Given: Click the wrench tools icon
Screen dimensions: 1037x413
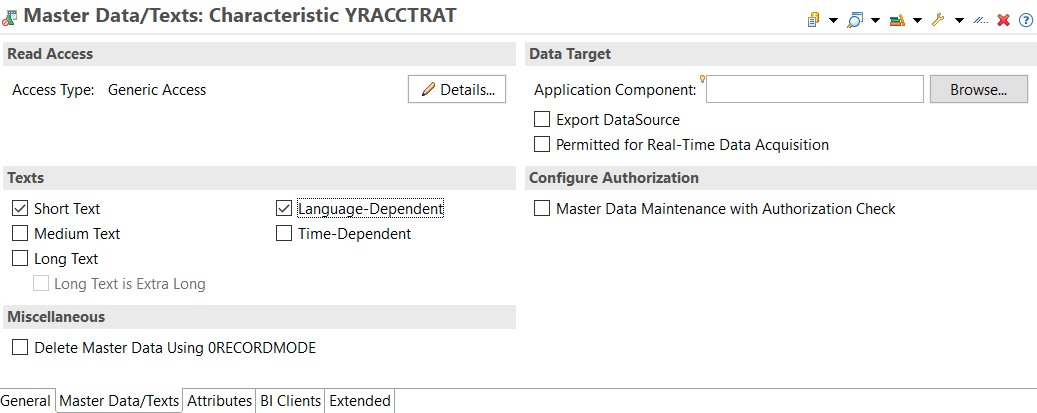Looking at the screenshot, I should [938, 19].
